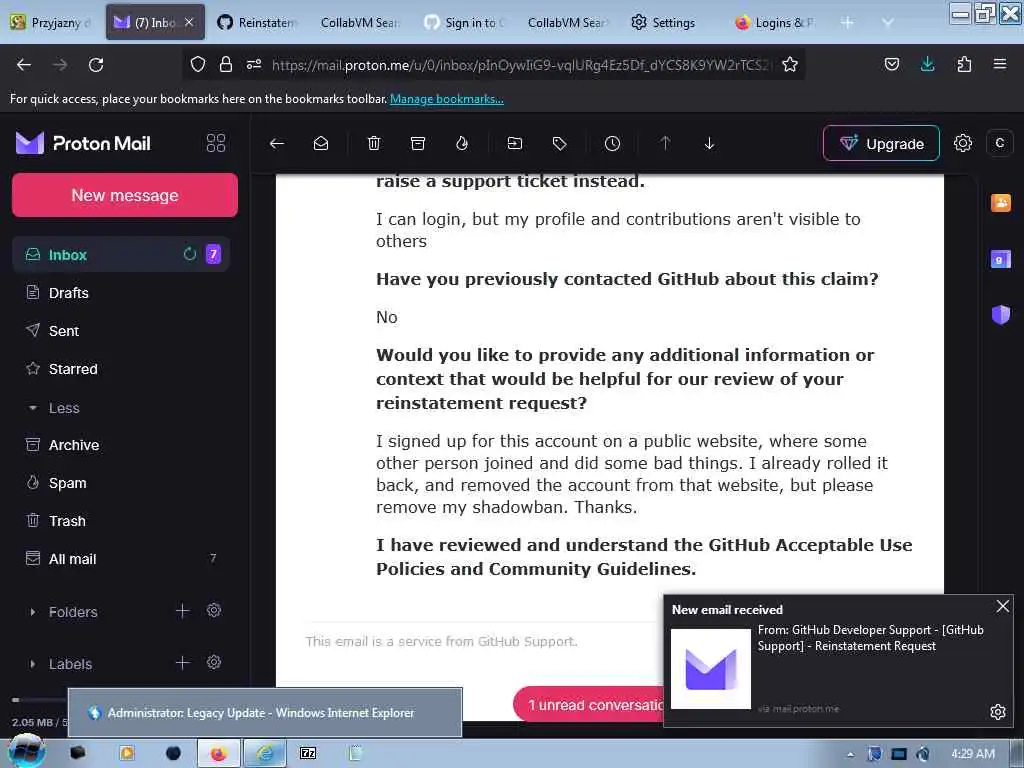1024x768 pixels.
Task: Close the Proton Mail Inbox tab
Action: pos(189,22)
